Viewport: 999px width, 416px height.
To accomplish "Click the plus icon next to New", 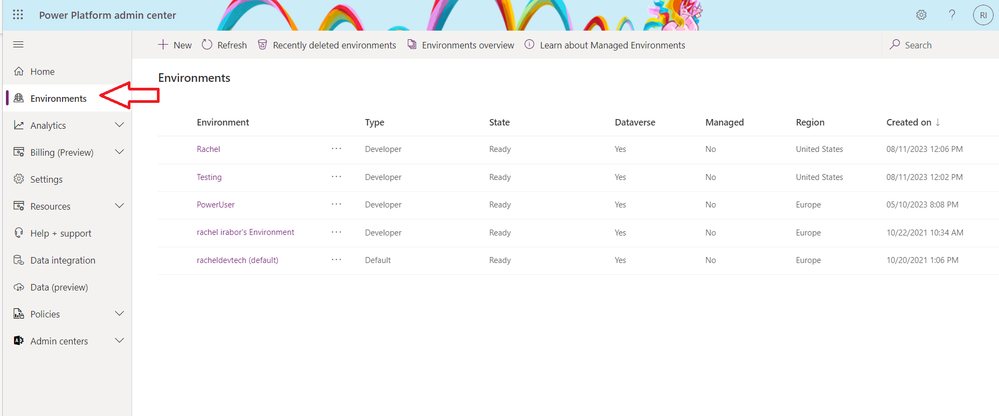I will 163,45.
